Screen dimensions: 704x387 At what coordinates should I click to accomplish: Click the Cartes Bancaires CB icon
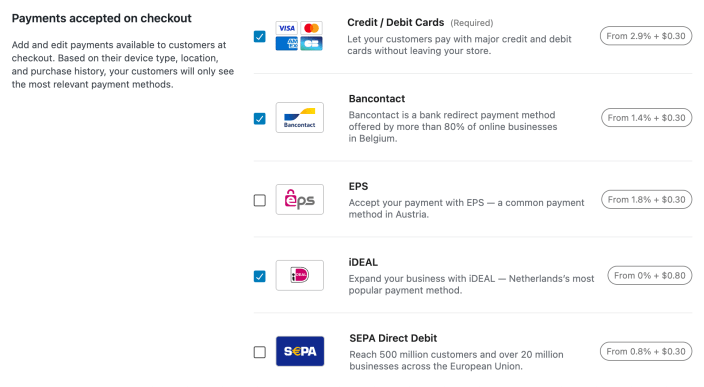(x=311, y=44)
